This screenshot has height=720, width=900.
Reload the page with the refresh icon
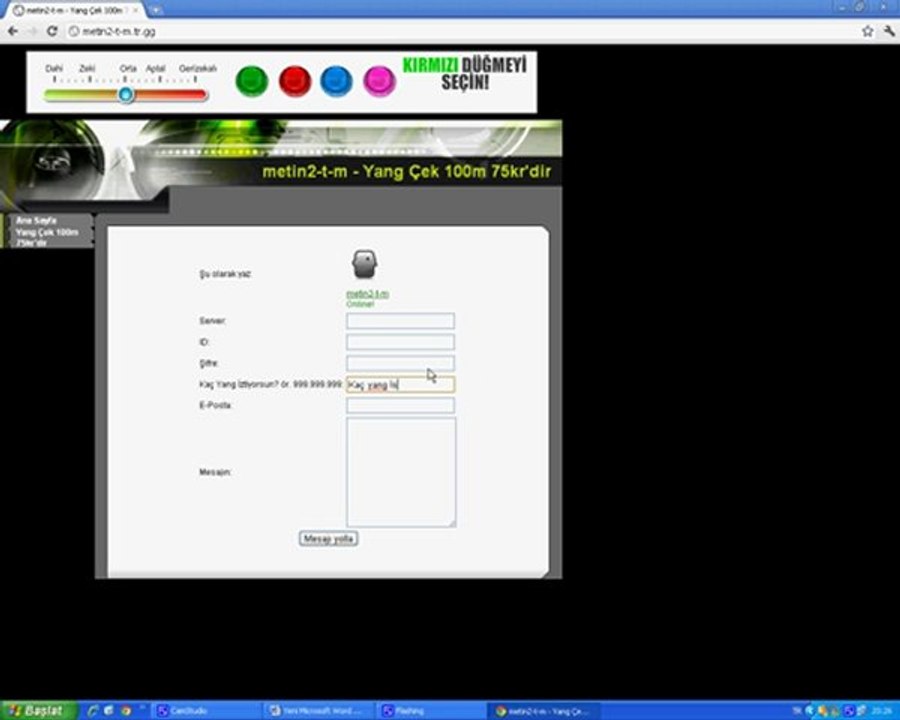pyautogui.click(x=52, y=31)
